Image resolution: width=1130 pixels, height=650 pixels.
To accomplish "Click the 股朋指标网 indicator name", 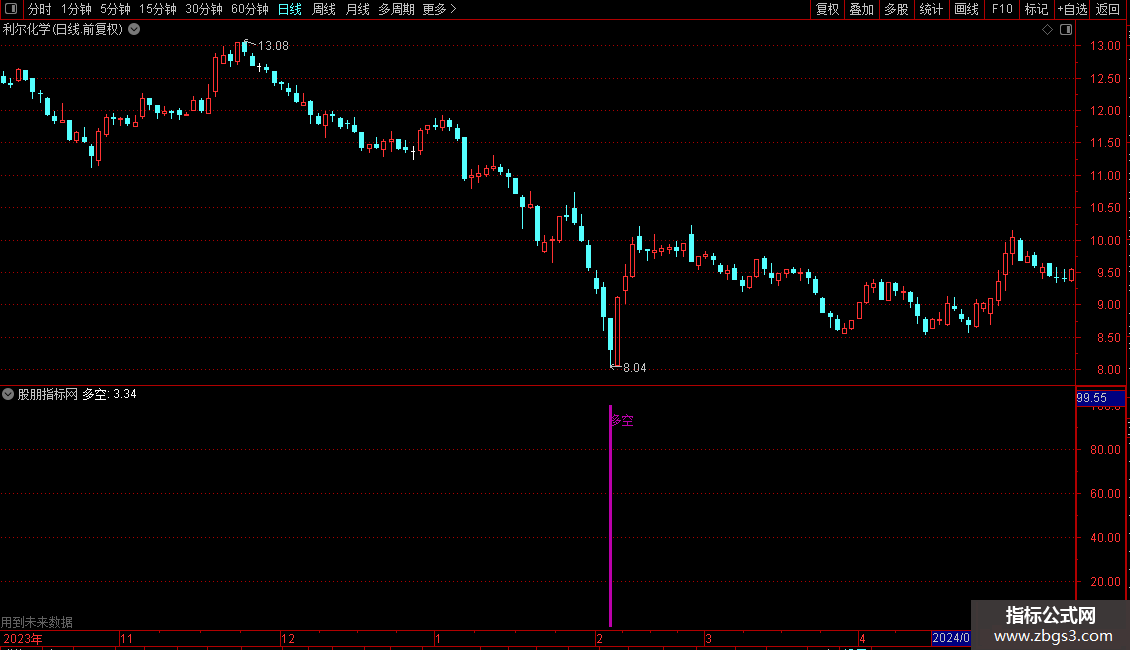I will coord(48,394).
